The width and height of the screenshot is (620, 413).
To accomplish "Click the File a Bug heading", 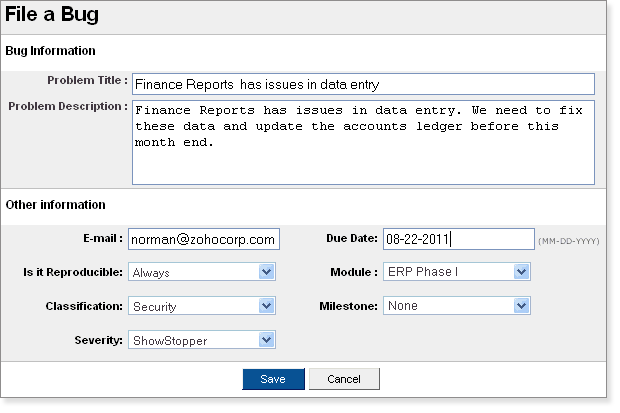I will (x=52, y=15).
